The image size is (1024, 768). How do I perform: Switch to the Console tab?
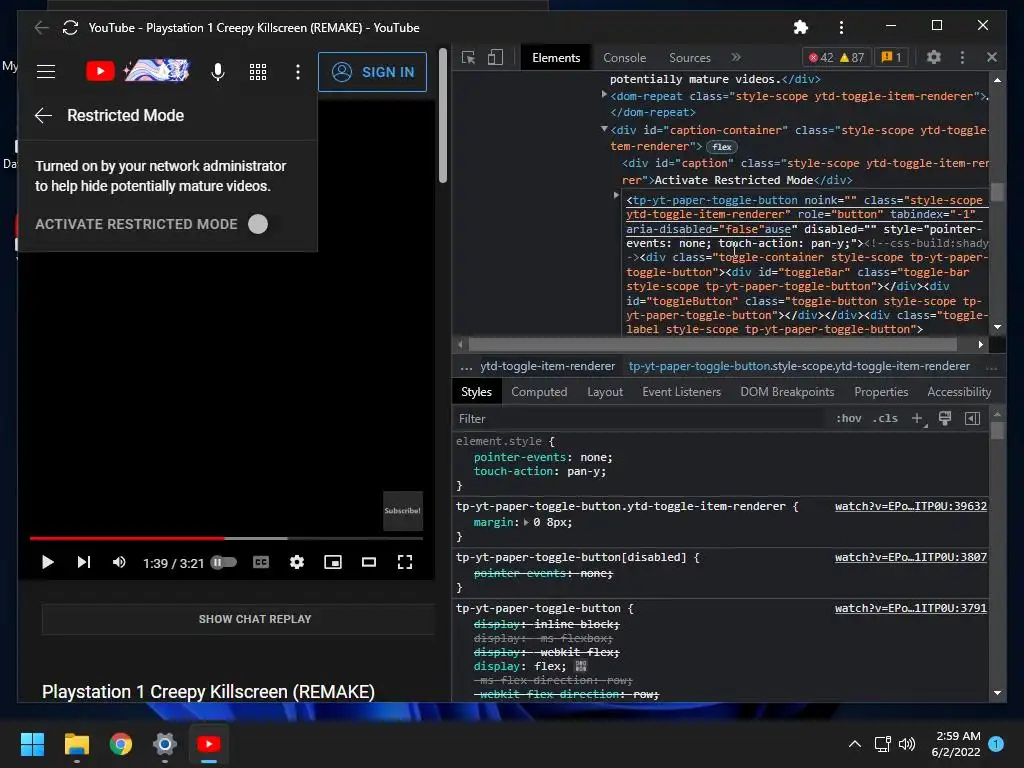click(624, 57)
